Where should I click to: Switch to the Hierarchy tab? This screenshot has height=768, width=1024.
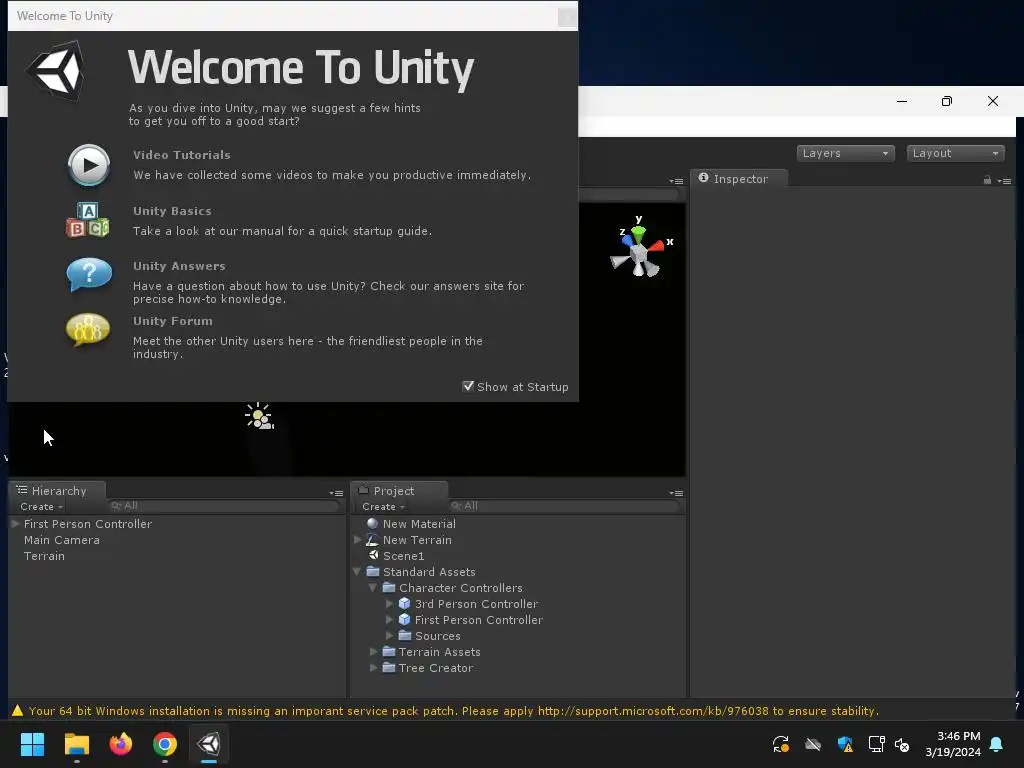(57, 490)
